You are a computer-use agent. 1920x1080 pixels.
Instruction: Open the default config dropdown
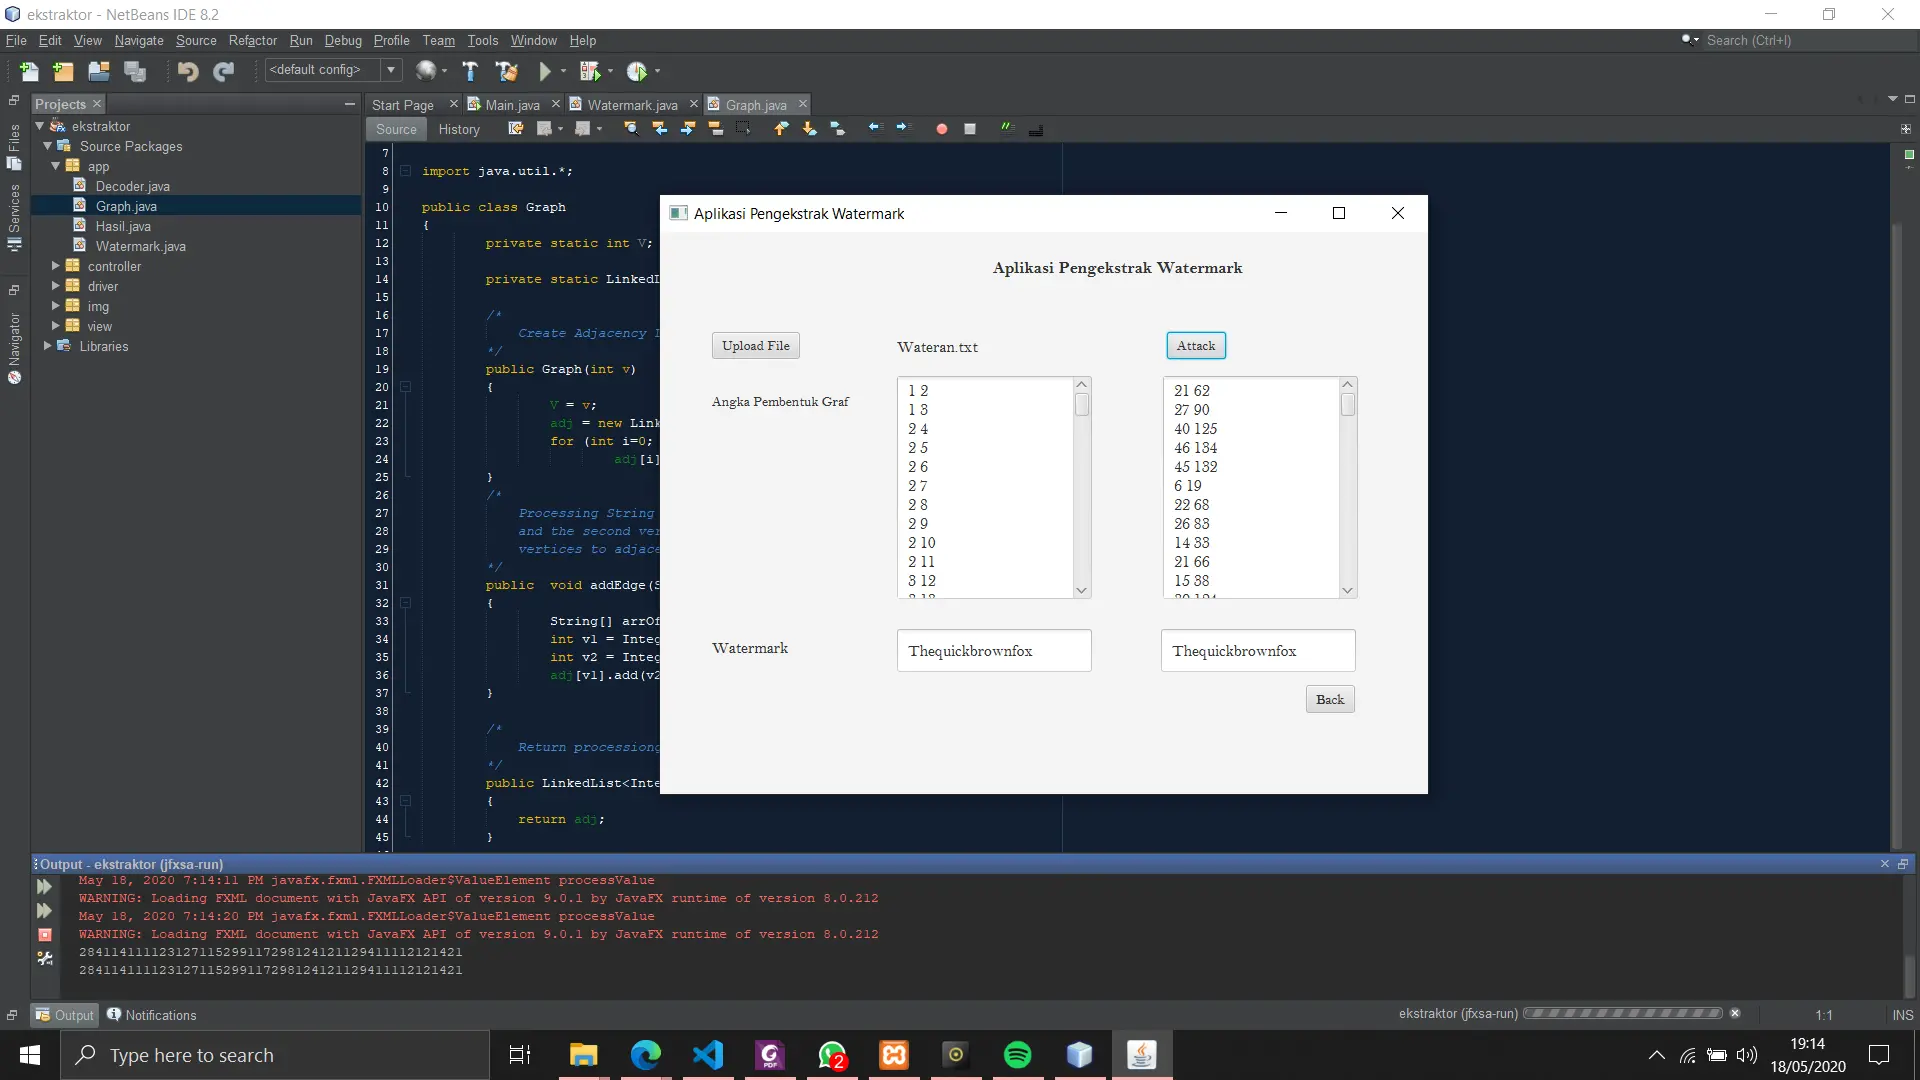pyautogui.click(x=392, y=70)
